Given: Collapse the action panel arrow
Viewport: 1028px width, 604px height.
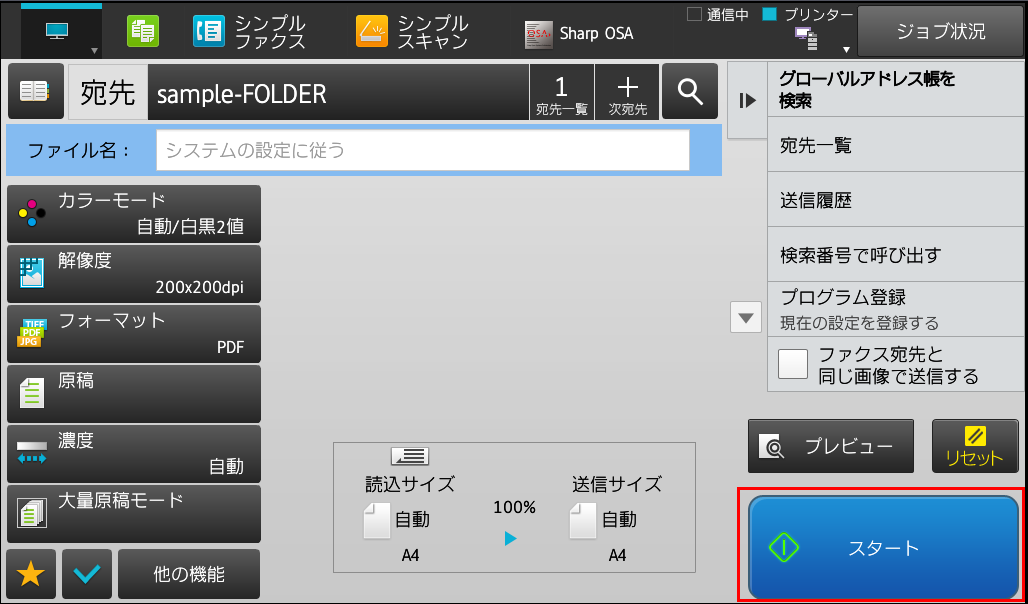Looking at the screenshot, I should pos(747,100).
